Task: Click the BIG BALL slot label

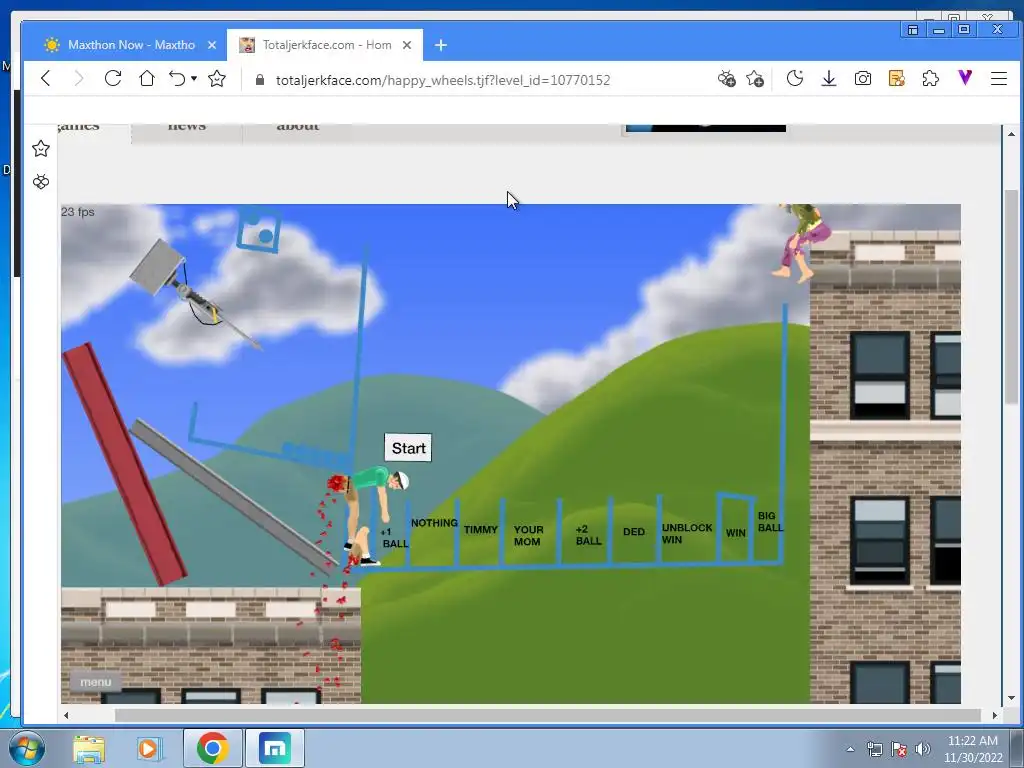Action: tap(770, 521)
